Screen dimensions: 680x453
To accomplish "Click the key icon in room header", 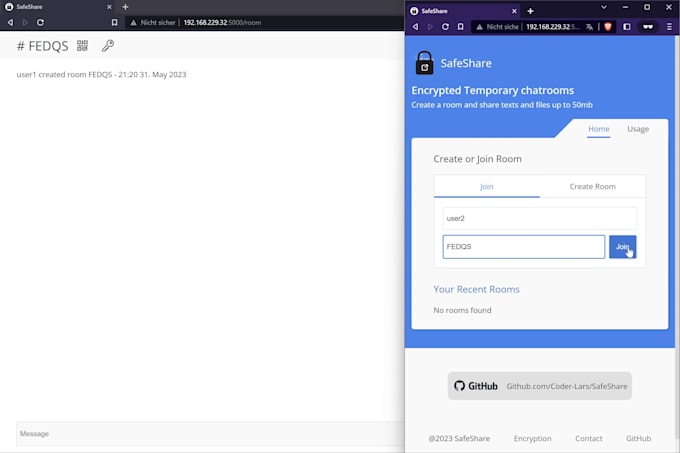I will tap(108, 46).
